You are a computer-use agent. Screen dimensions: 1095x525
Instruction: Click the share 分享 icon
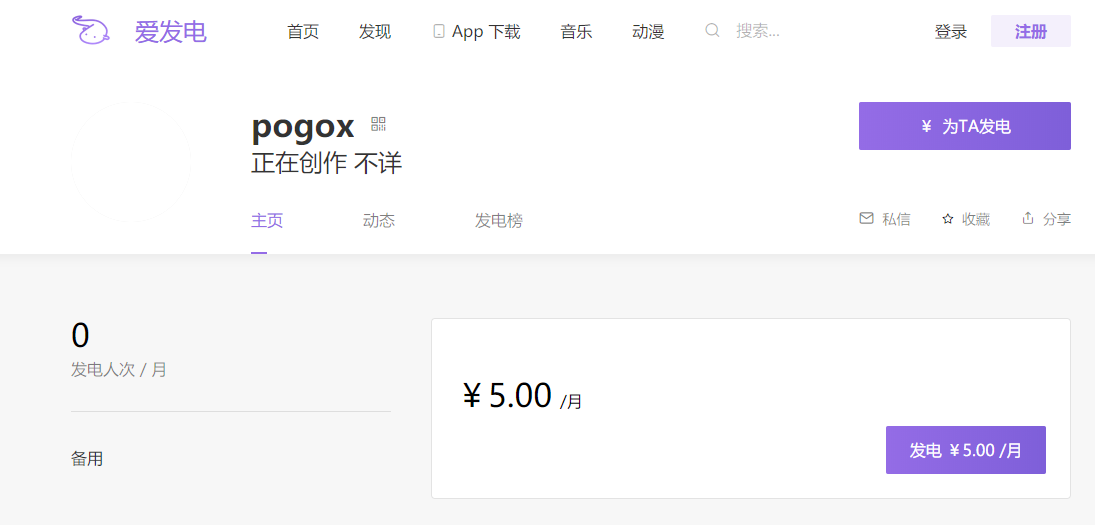1027,218
